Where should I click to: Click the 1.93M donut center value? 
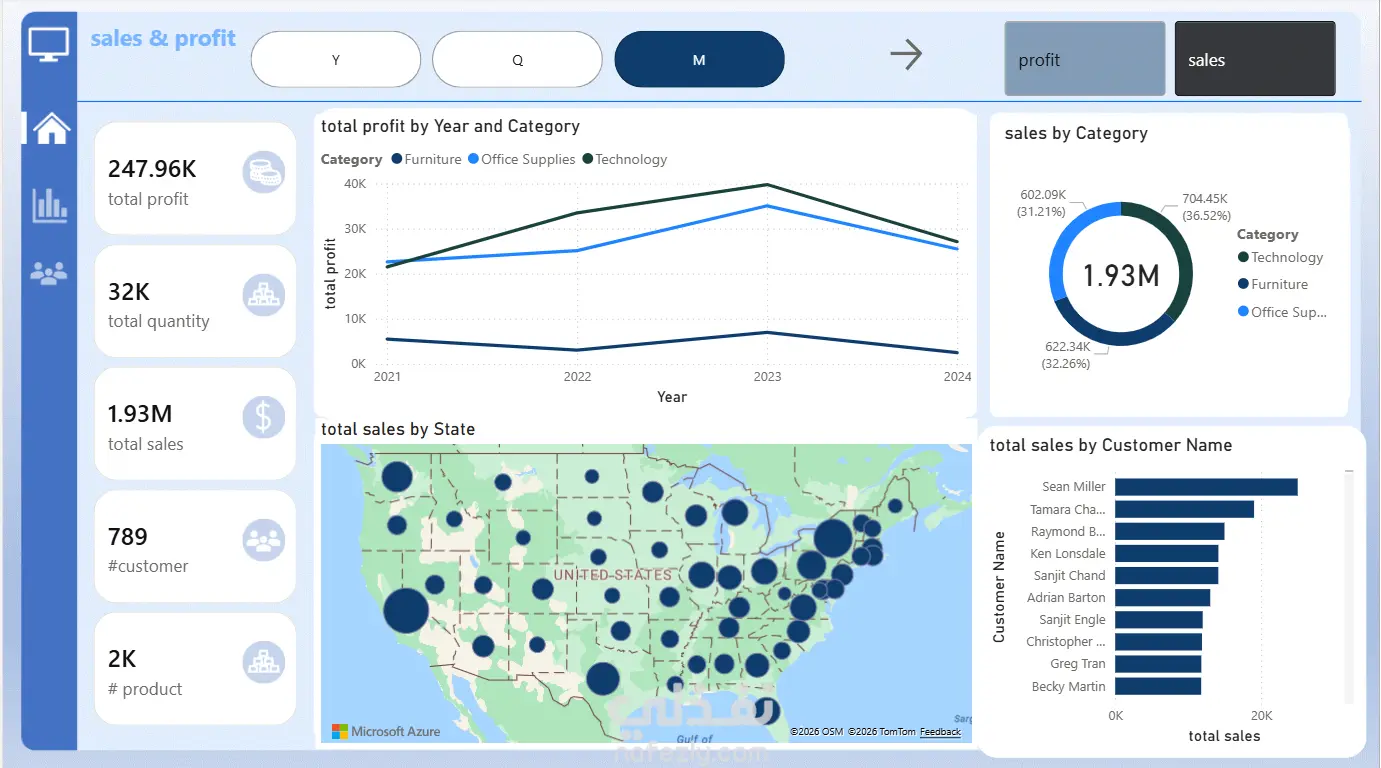pyautogui.click(x=1121, y=275)
